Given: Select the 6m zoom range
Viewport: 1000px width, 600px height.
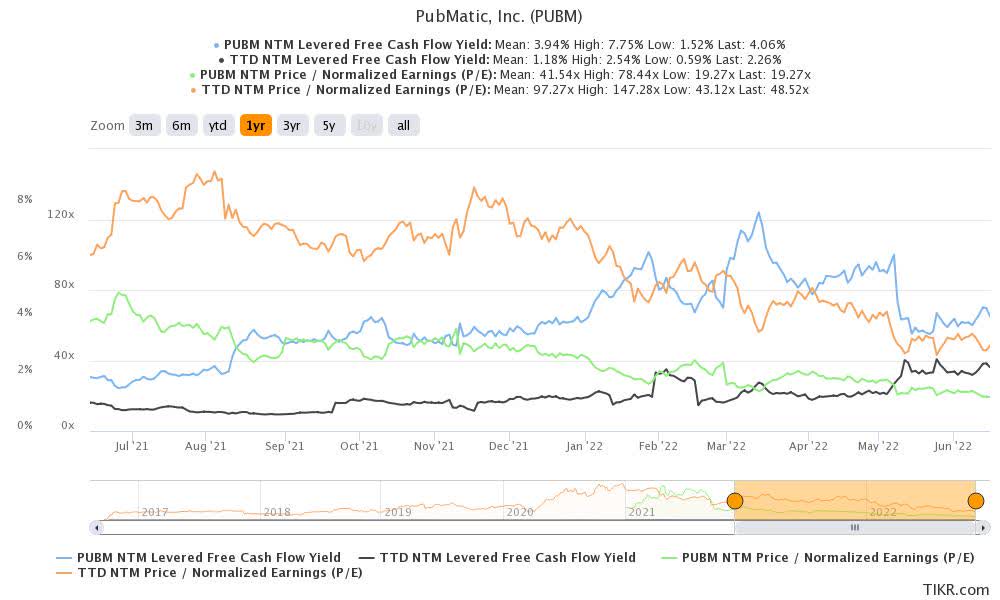Looking at the screenshot, I should coord(181,125).
